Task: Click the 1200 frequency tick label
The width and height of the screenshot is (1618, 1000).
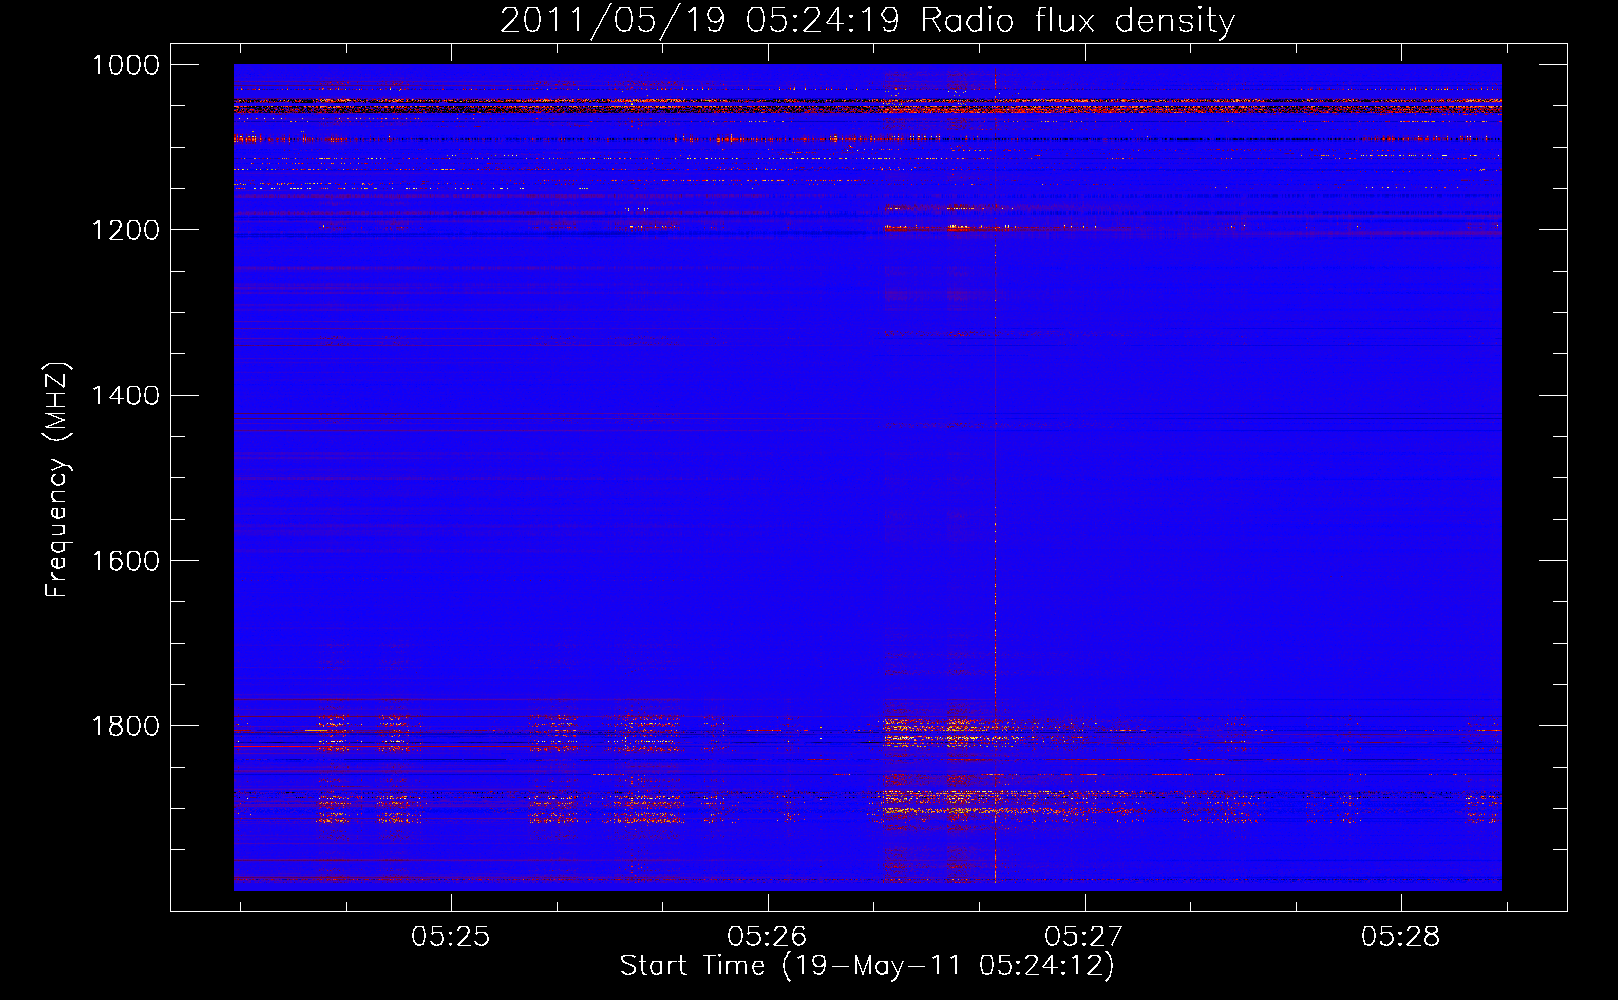Action: coord(126,230)
